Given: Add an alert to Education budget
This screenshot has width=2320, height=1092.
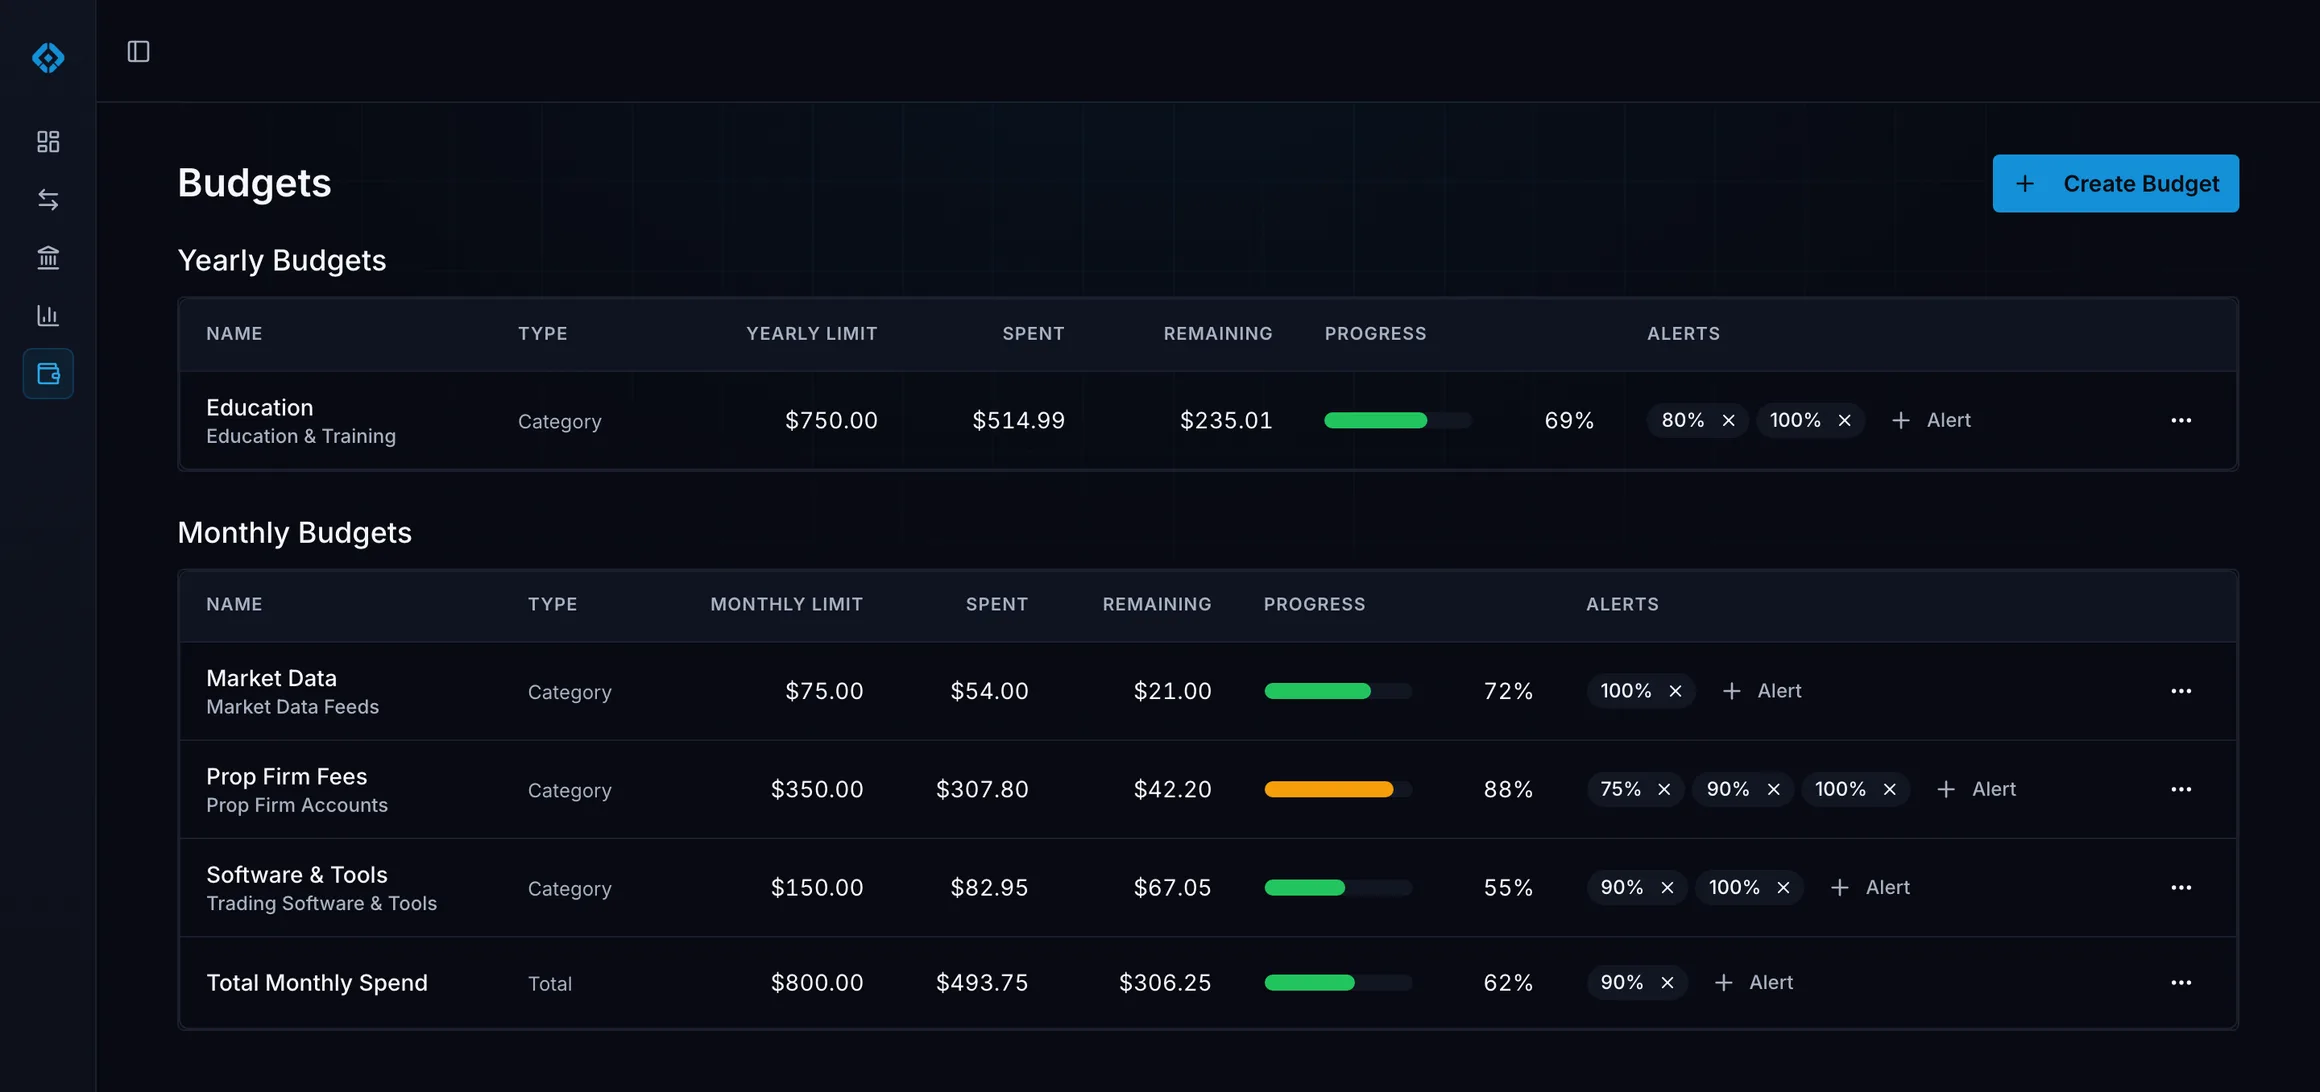Looking at the screenshot, I should [x=1931, y=420].
